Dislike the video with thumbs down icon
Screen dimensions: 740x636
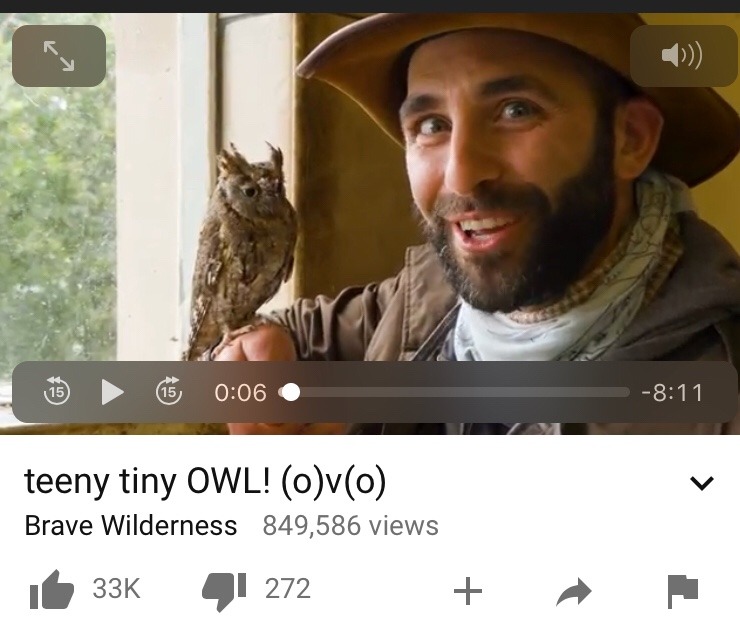pos(224,591)
